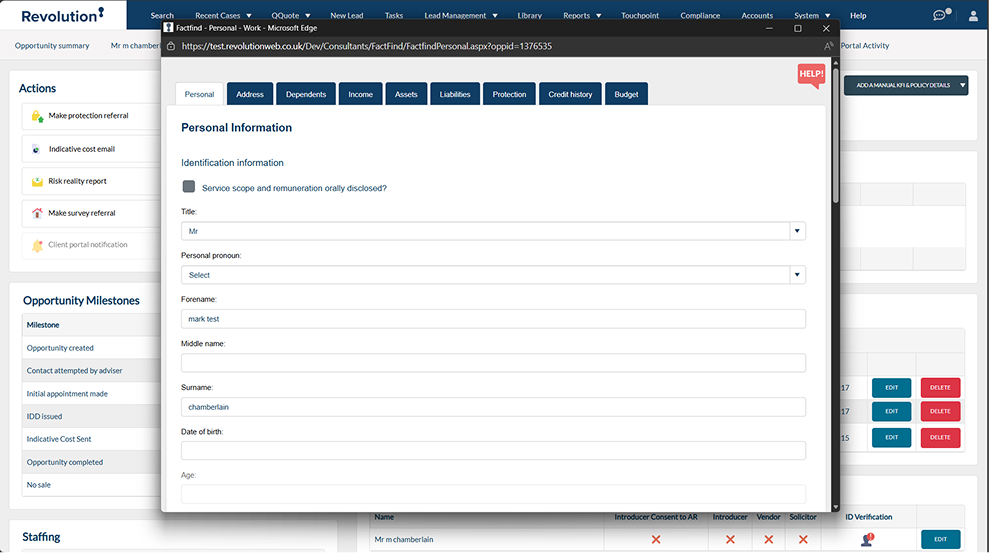
Task: Click the user profile icon in header
Action: coord(973,15)
